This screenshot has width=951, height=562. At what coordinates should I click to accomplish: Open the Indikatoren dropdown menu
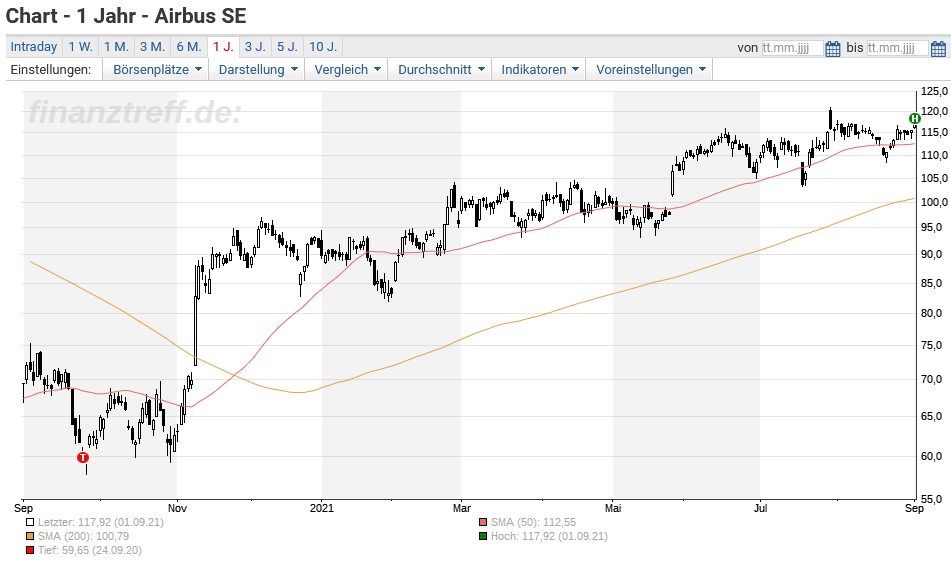tap(539, 69)
